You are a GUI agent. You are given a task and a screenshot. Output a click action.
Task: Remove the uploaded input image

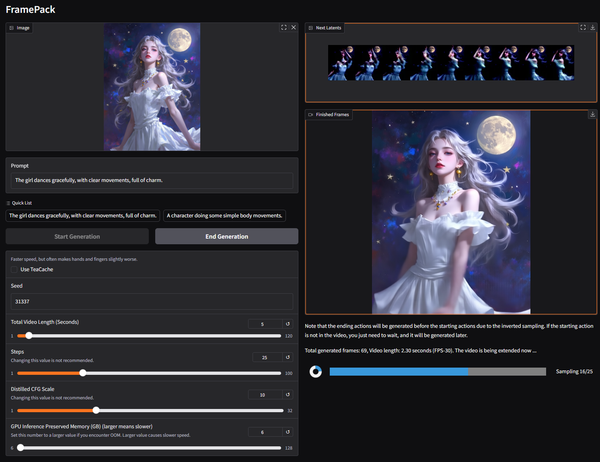click(x=293, y=28)
